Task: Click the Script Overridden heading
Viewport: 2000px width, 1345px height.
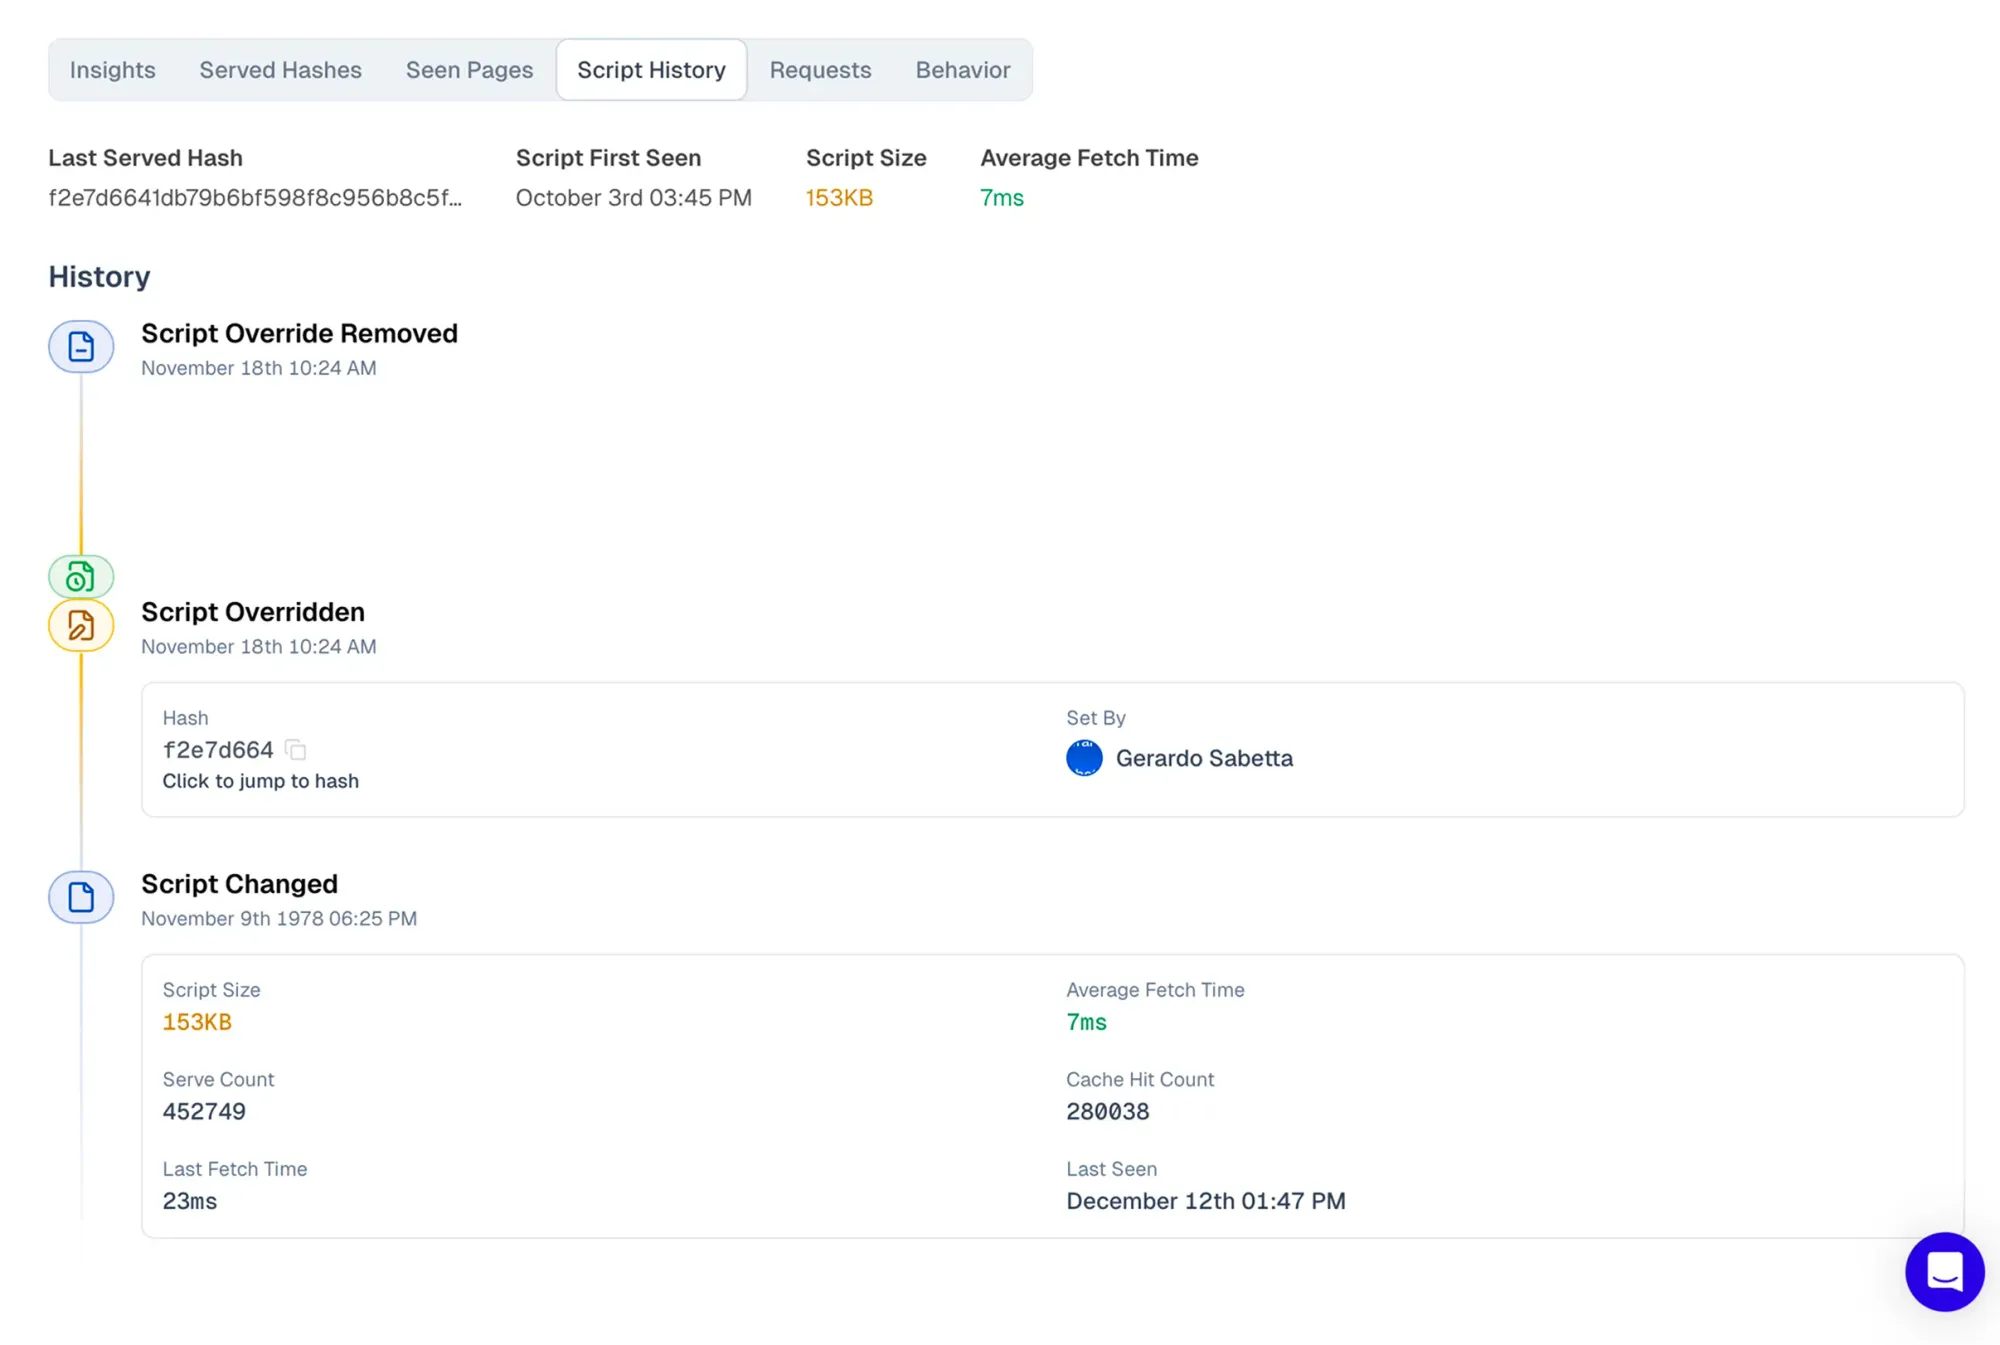Action: click(x=253, y=612)
